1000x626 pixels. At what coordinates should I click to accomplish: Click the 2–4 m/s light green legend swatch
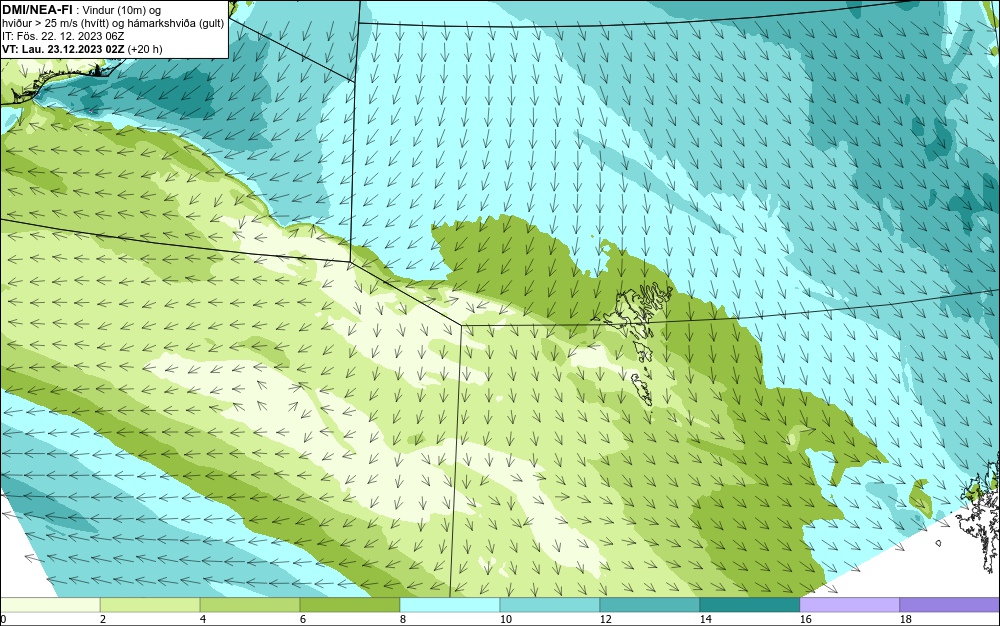150,605
